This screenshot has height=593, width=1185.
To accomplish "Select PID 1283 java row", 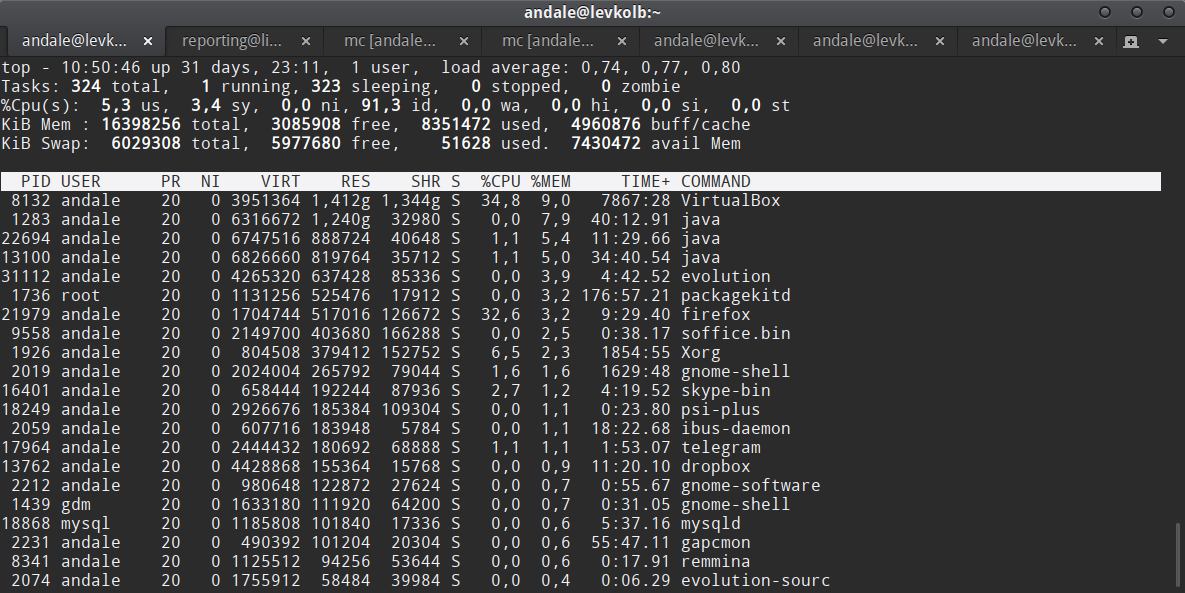I will click(580, 219).
